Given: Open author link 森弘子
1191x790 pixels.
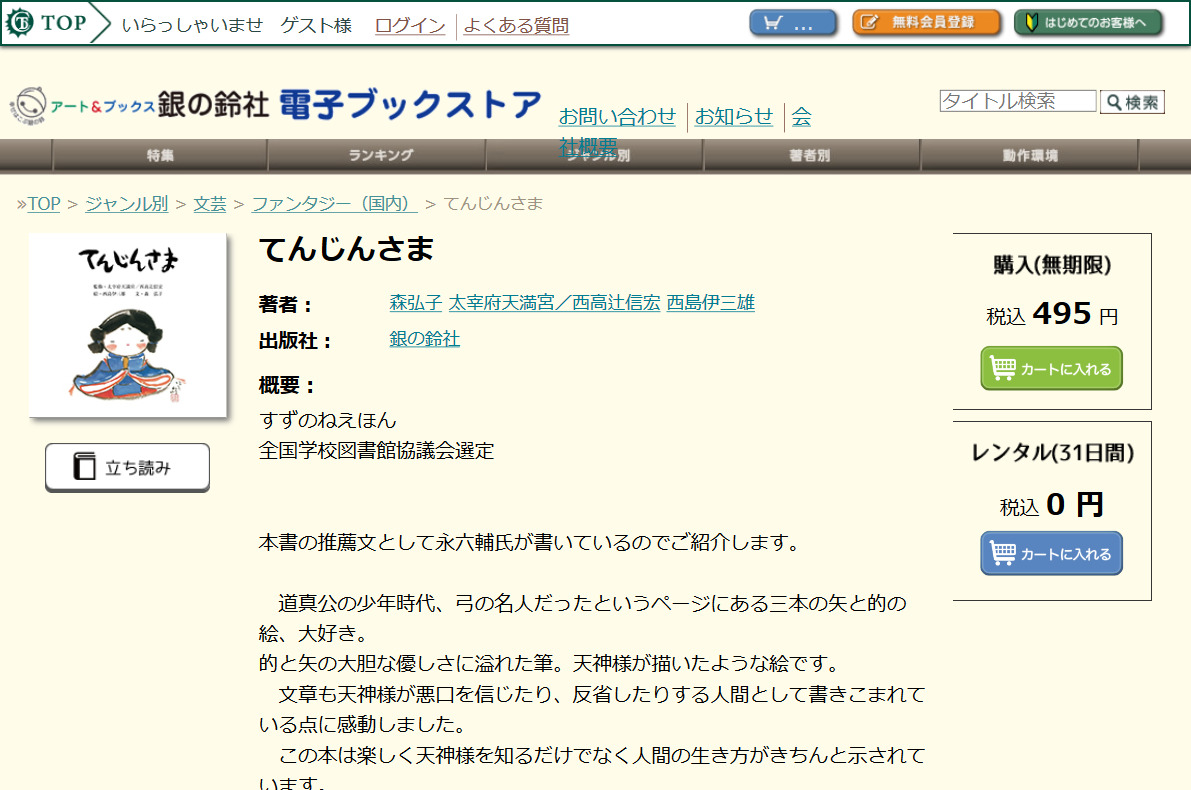Looking at the screenshot, I should pyautogui.click(x=415, y=302).
